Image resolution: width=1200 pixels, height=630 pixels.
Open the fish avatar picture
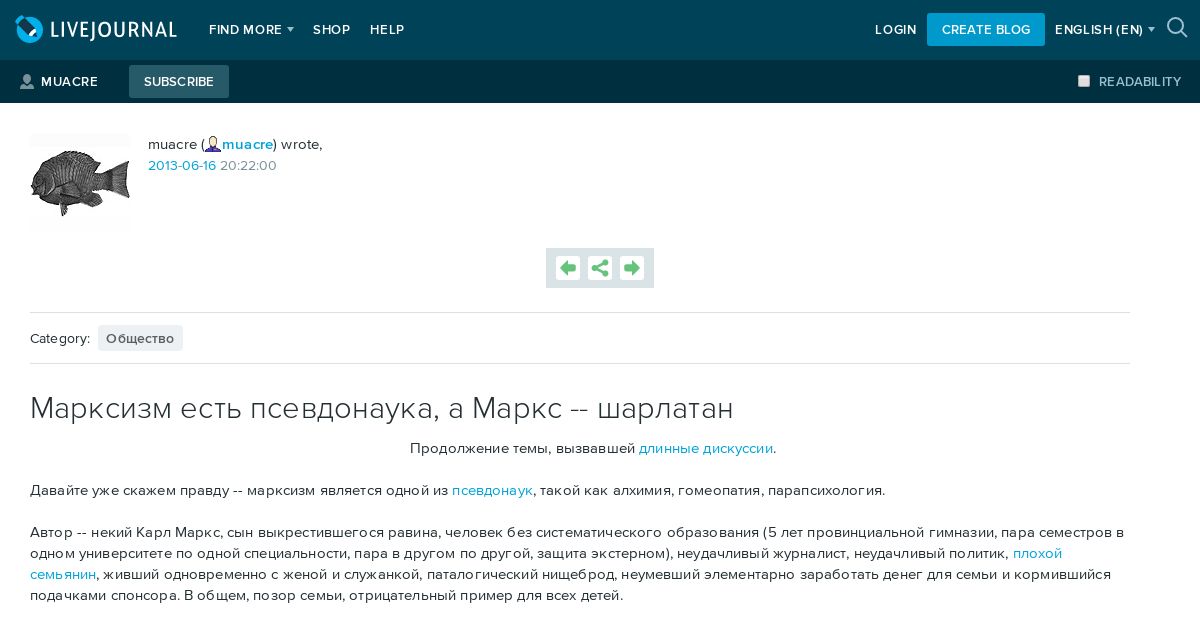(80, 183)
